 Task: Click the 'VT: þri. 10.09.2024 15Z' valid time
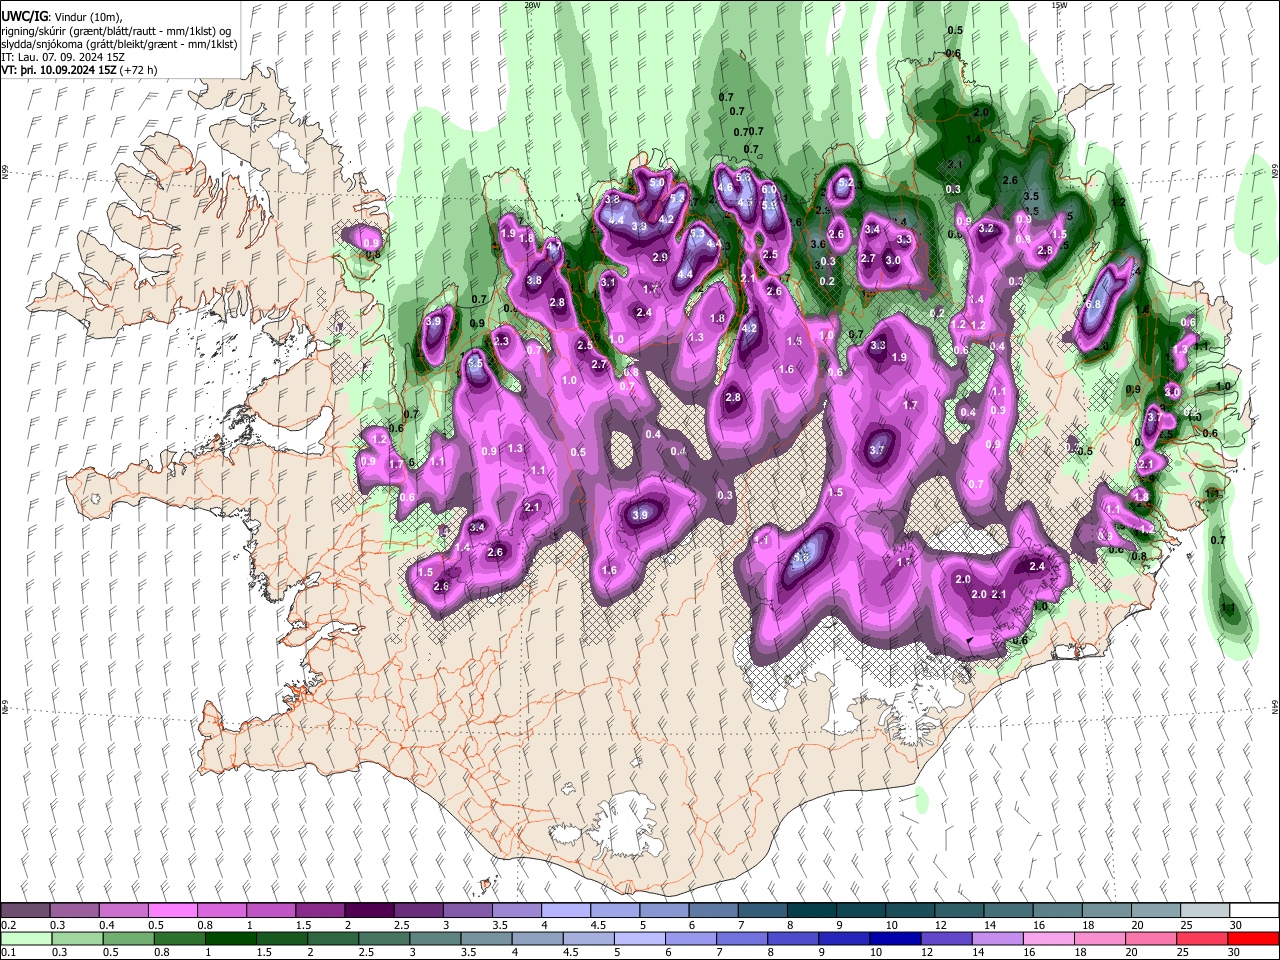[58, 70]
